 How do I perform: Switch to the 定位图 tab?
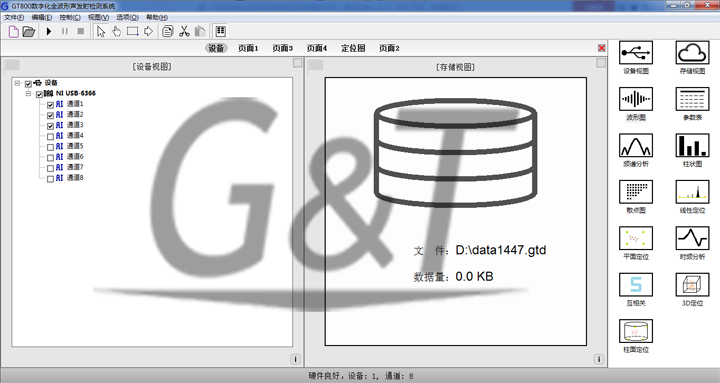[353, 48]
